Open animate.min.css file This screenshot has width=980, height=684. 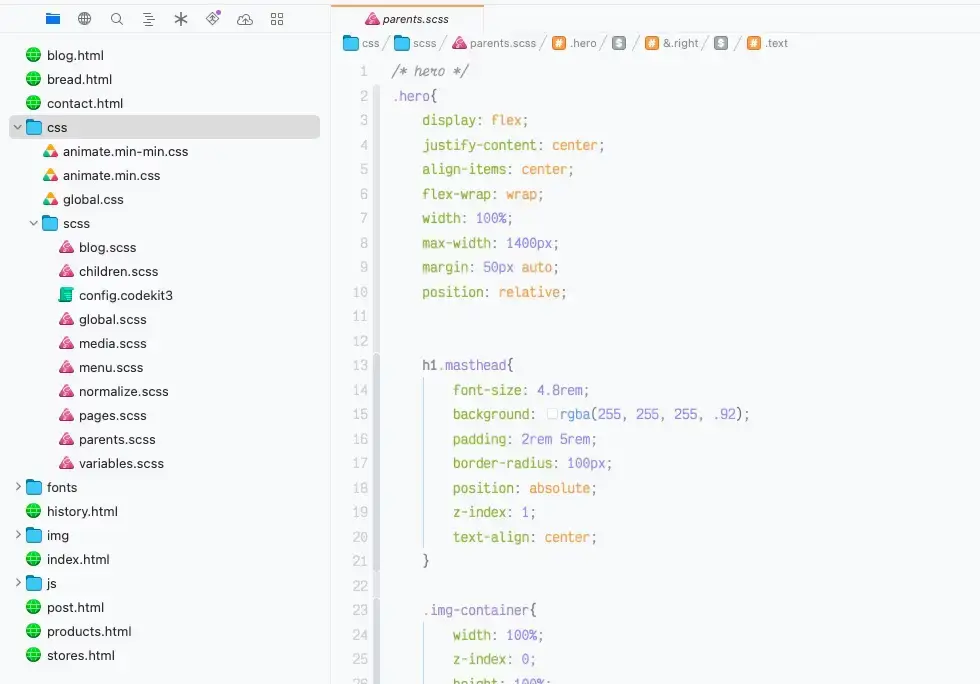[111, 175]
